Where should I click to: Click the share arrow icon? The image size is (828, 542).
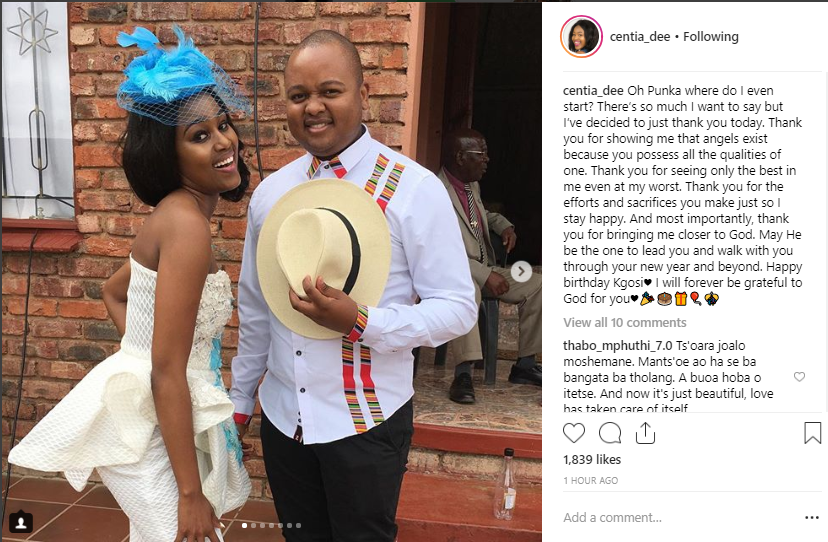(645, 433)
